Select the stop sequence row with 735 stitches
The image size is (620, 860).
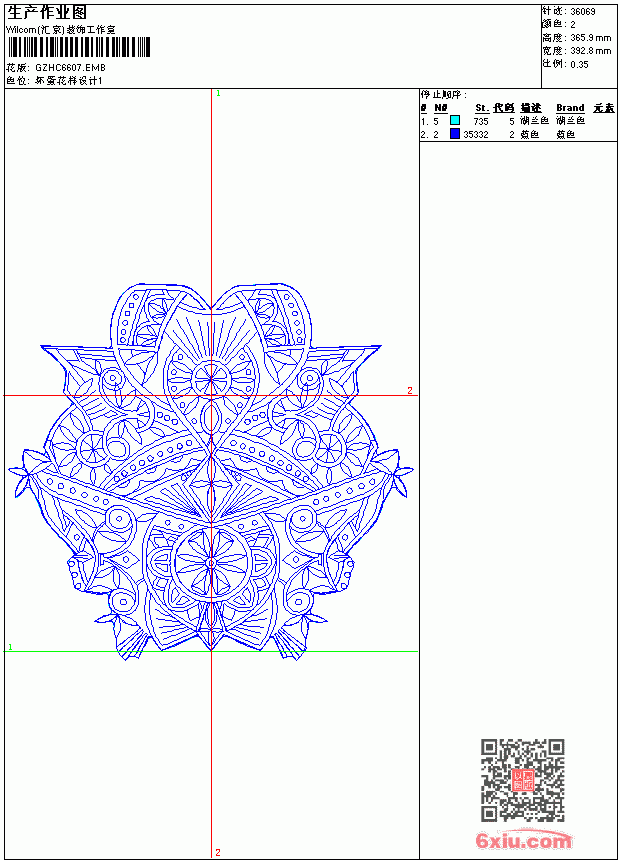click(517, 121)
